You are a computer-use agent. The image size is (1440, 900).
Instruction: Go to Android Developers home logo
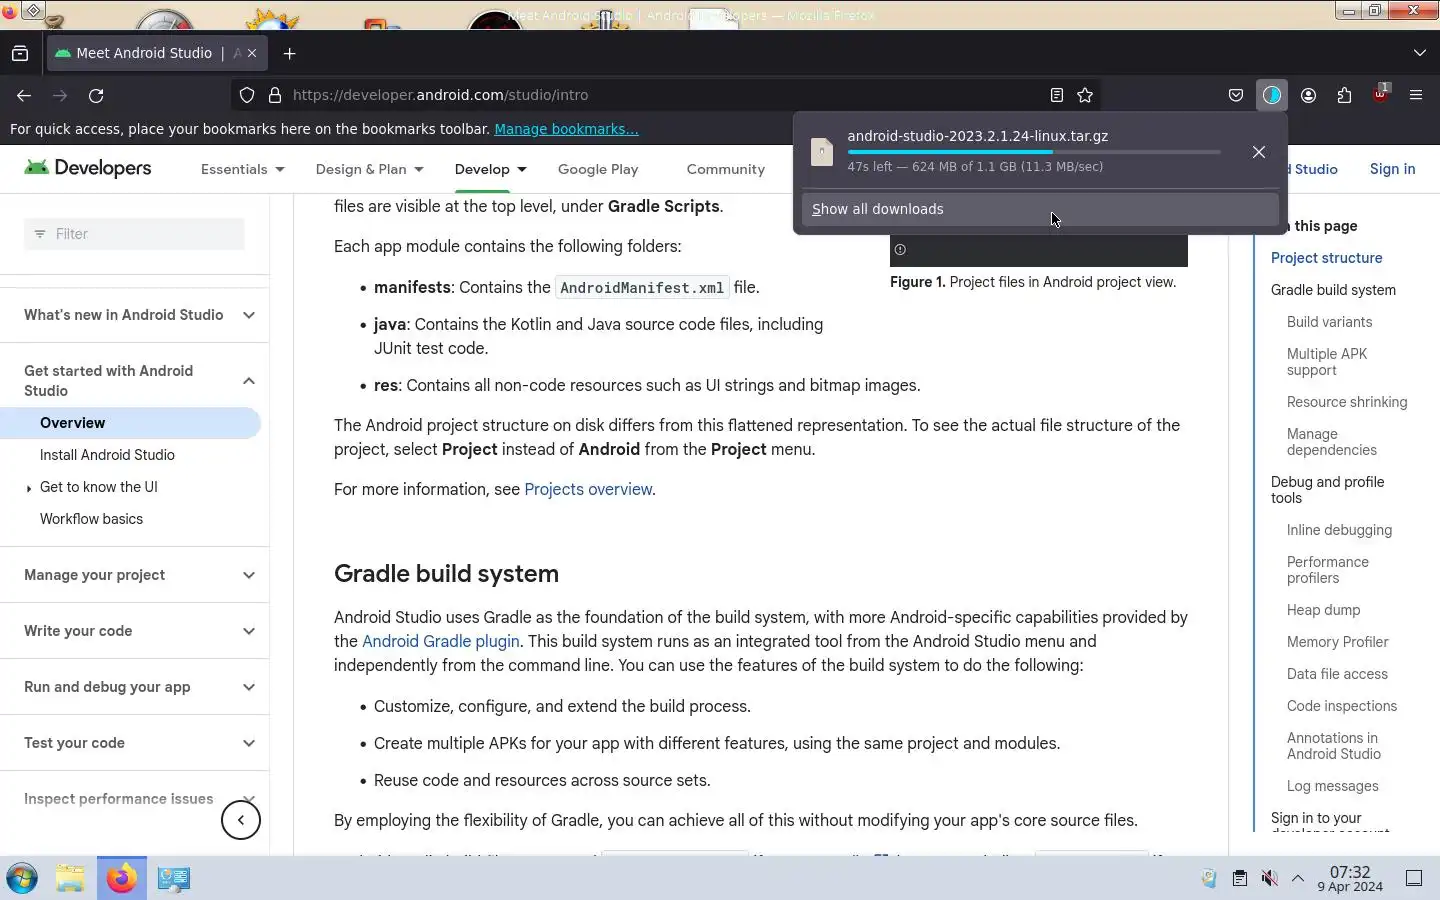pos(88,168)
